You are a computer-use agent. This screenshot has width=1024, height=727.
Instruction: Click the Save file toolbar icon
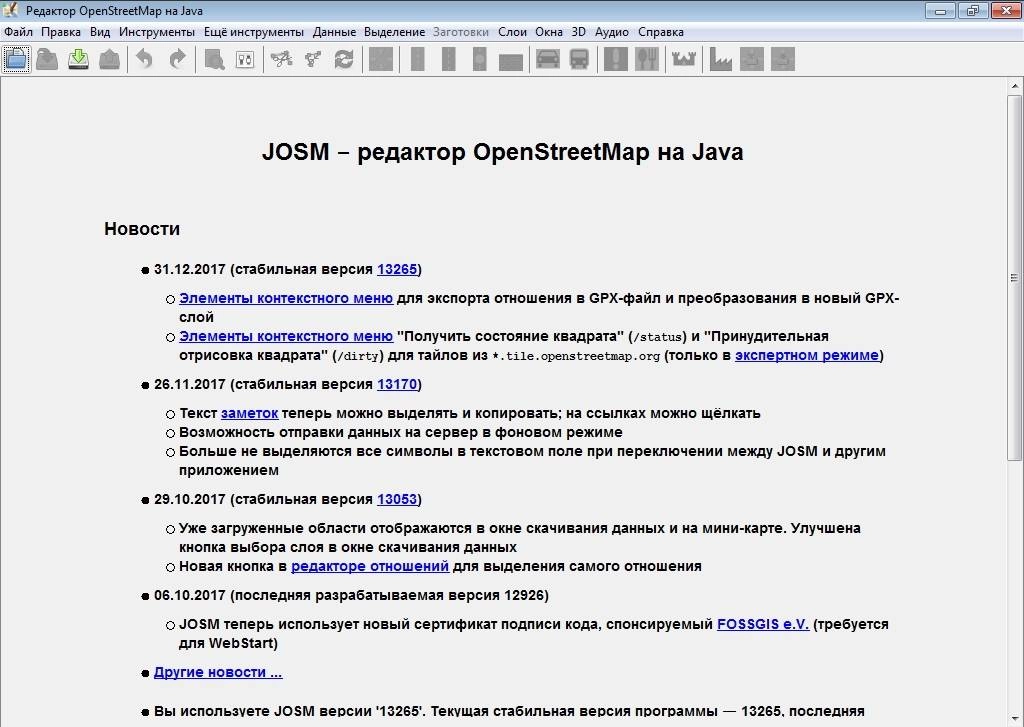pyautogui.click(x=47, y=59)
